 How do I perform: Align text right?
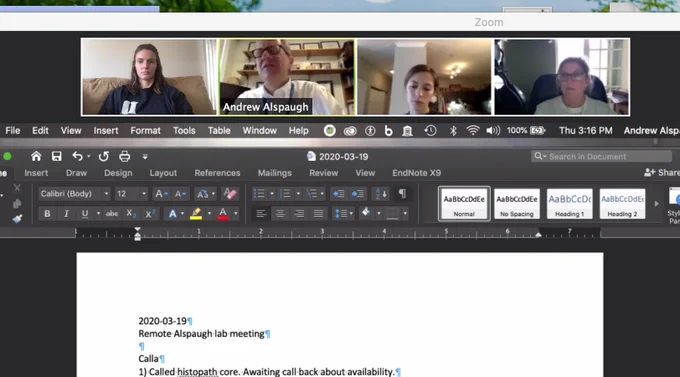point(299,213)
